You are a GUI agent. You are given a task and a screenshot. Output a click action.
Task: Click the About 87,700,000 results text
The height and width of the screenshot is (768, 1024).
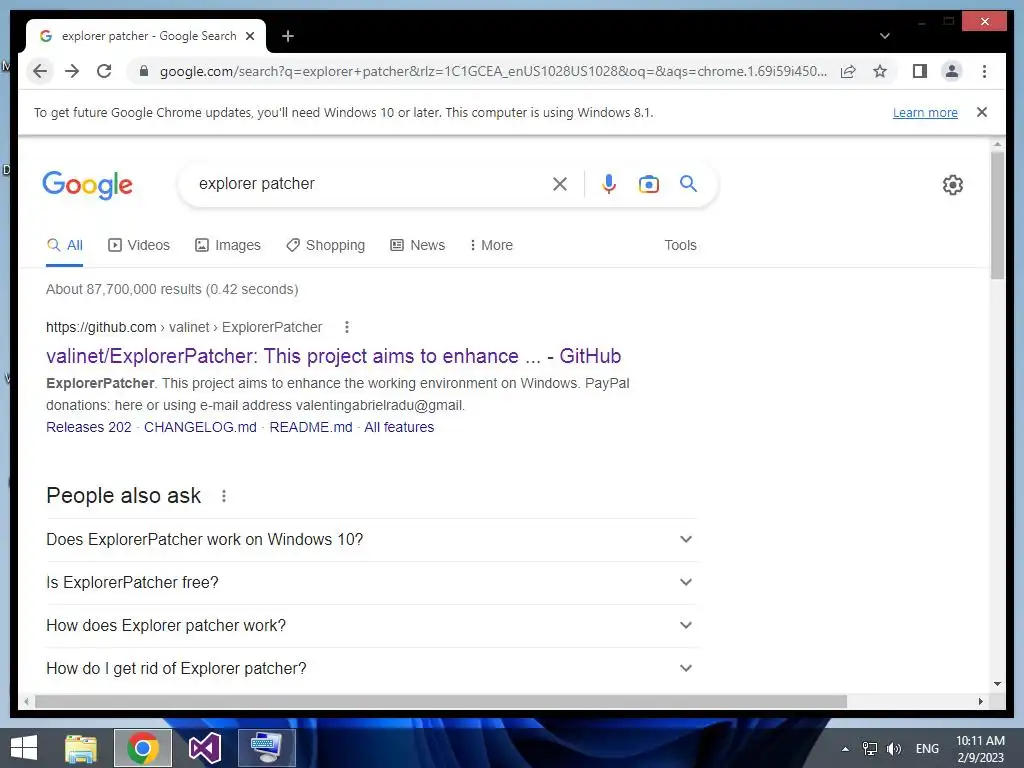coord(172,289)
